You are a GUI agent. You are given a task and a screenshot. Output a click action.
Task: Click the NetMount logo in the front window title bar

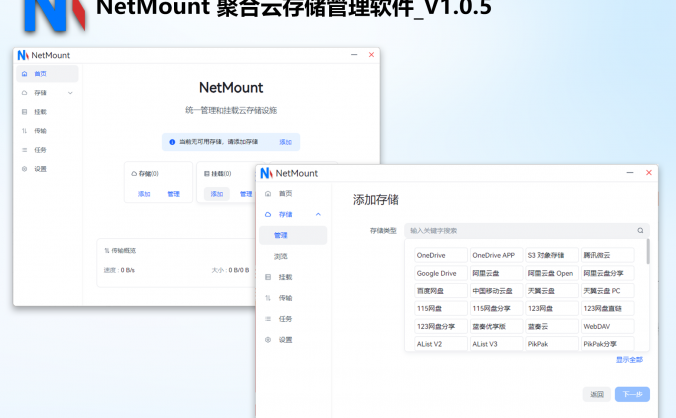coord(266,173)
